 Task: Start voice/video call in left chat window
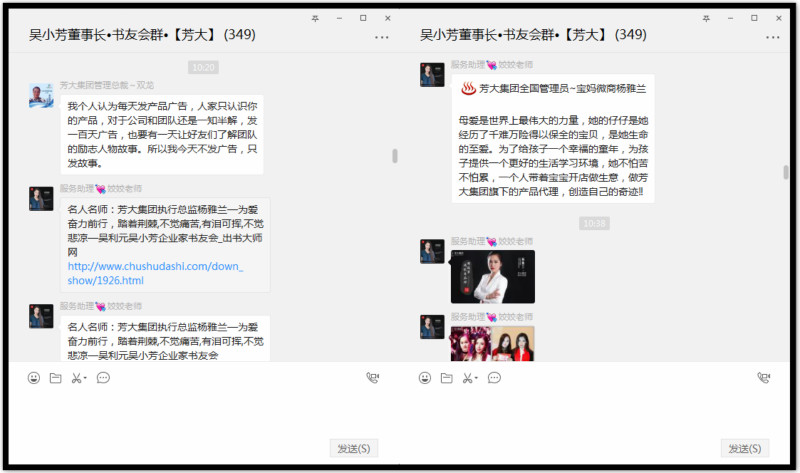click(x=373, y=378)
